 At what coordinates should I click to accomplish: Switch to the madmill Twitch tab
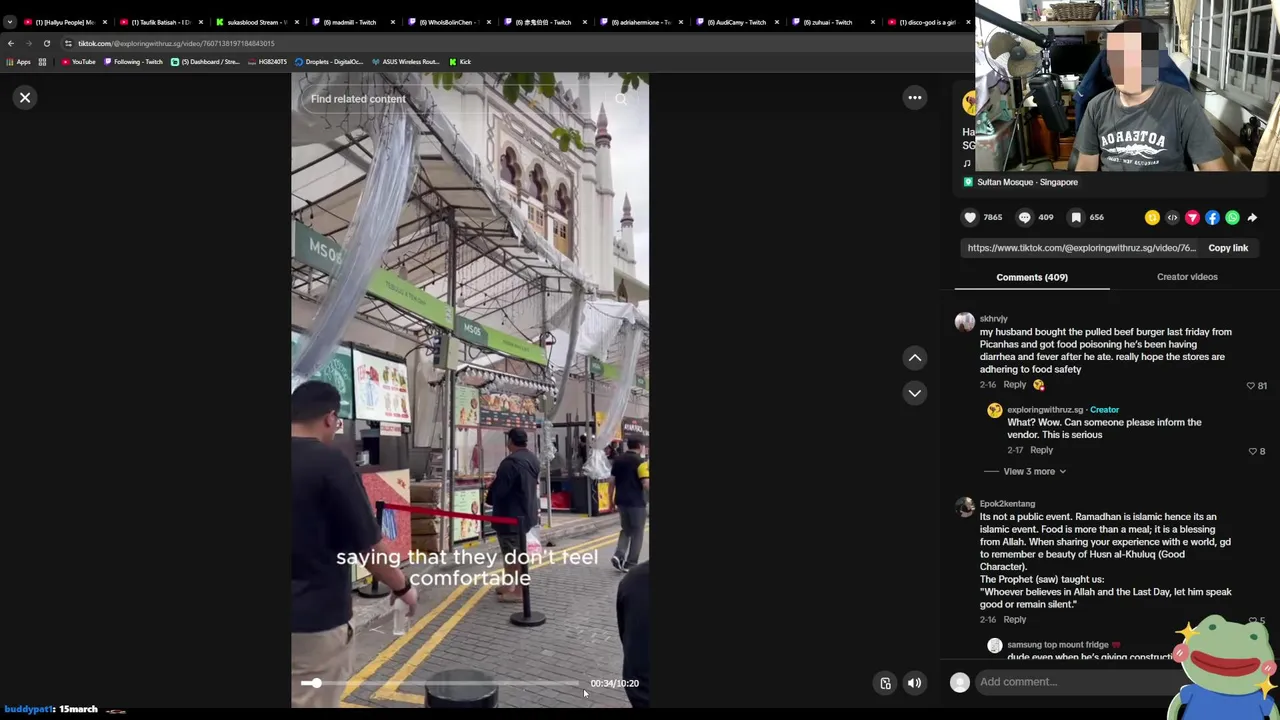tap(352, 22)
